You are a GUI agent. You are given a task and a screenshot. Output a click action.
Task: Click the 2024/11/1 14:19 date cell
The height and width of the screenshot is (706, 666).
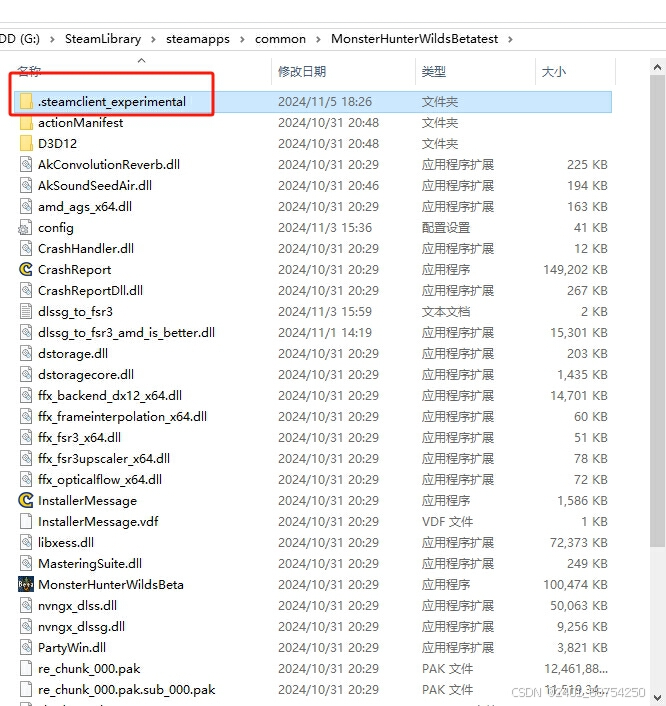click(x=325, y=333)
